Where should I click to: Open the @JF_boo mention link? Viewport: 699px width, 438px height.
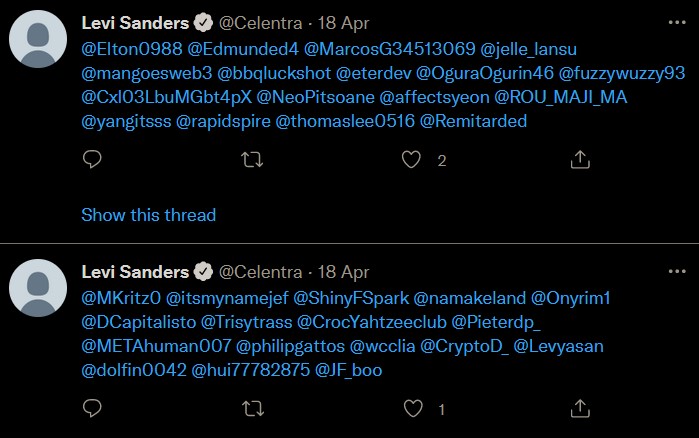pos(348,370)
